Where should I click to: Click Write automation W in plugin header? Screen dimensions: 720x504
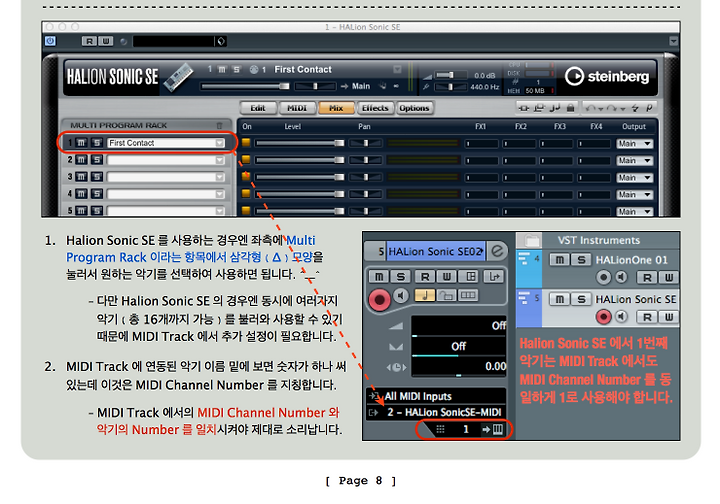pyautogui.click(x=106, y=41)
